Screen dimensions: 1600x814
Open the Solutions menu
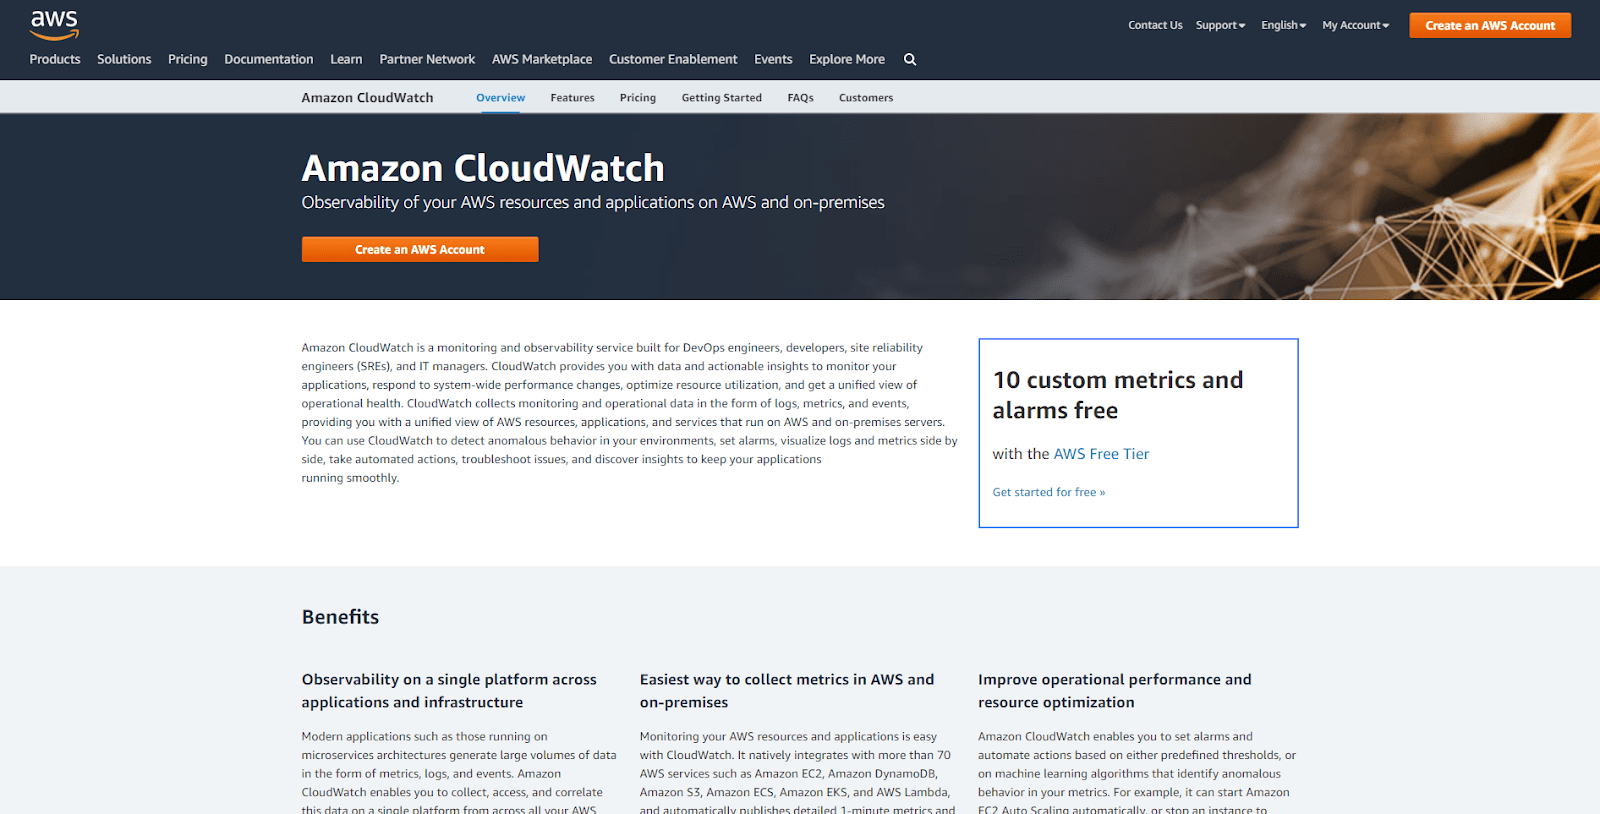coord(124,59)
